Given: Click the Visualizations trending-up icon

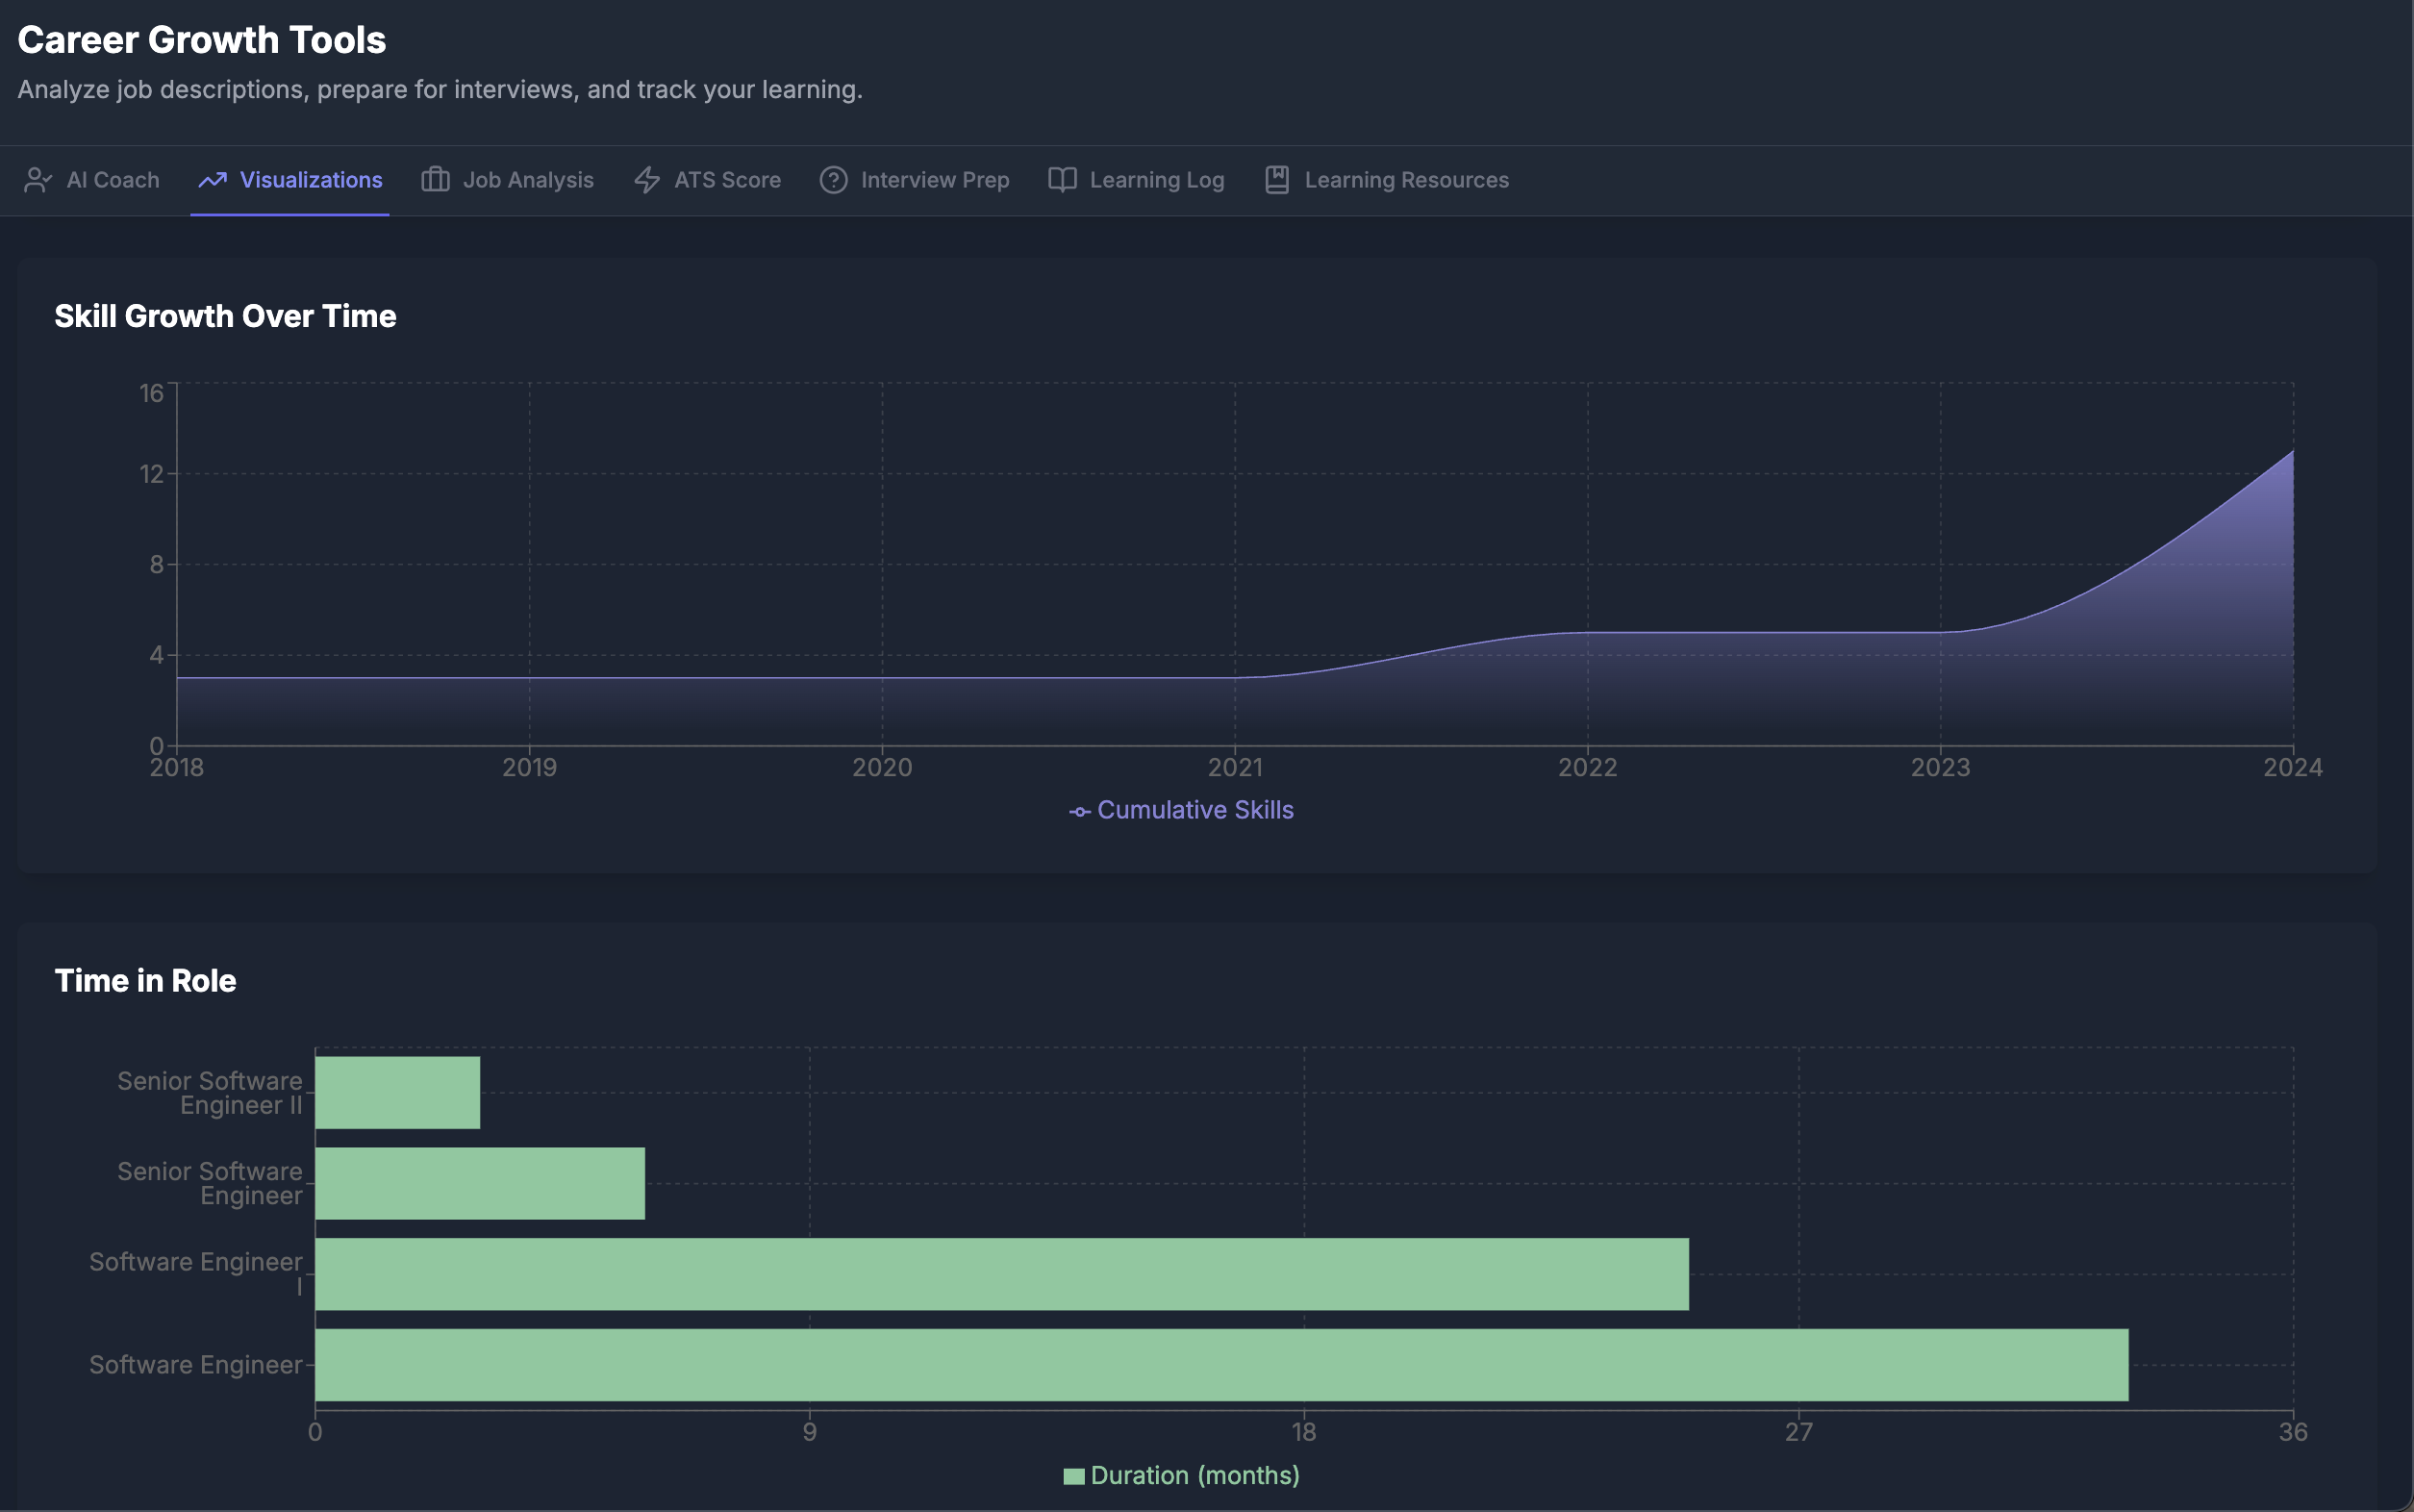Looking at the screenshot, I should click(x=212, y=180).
